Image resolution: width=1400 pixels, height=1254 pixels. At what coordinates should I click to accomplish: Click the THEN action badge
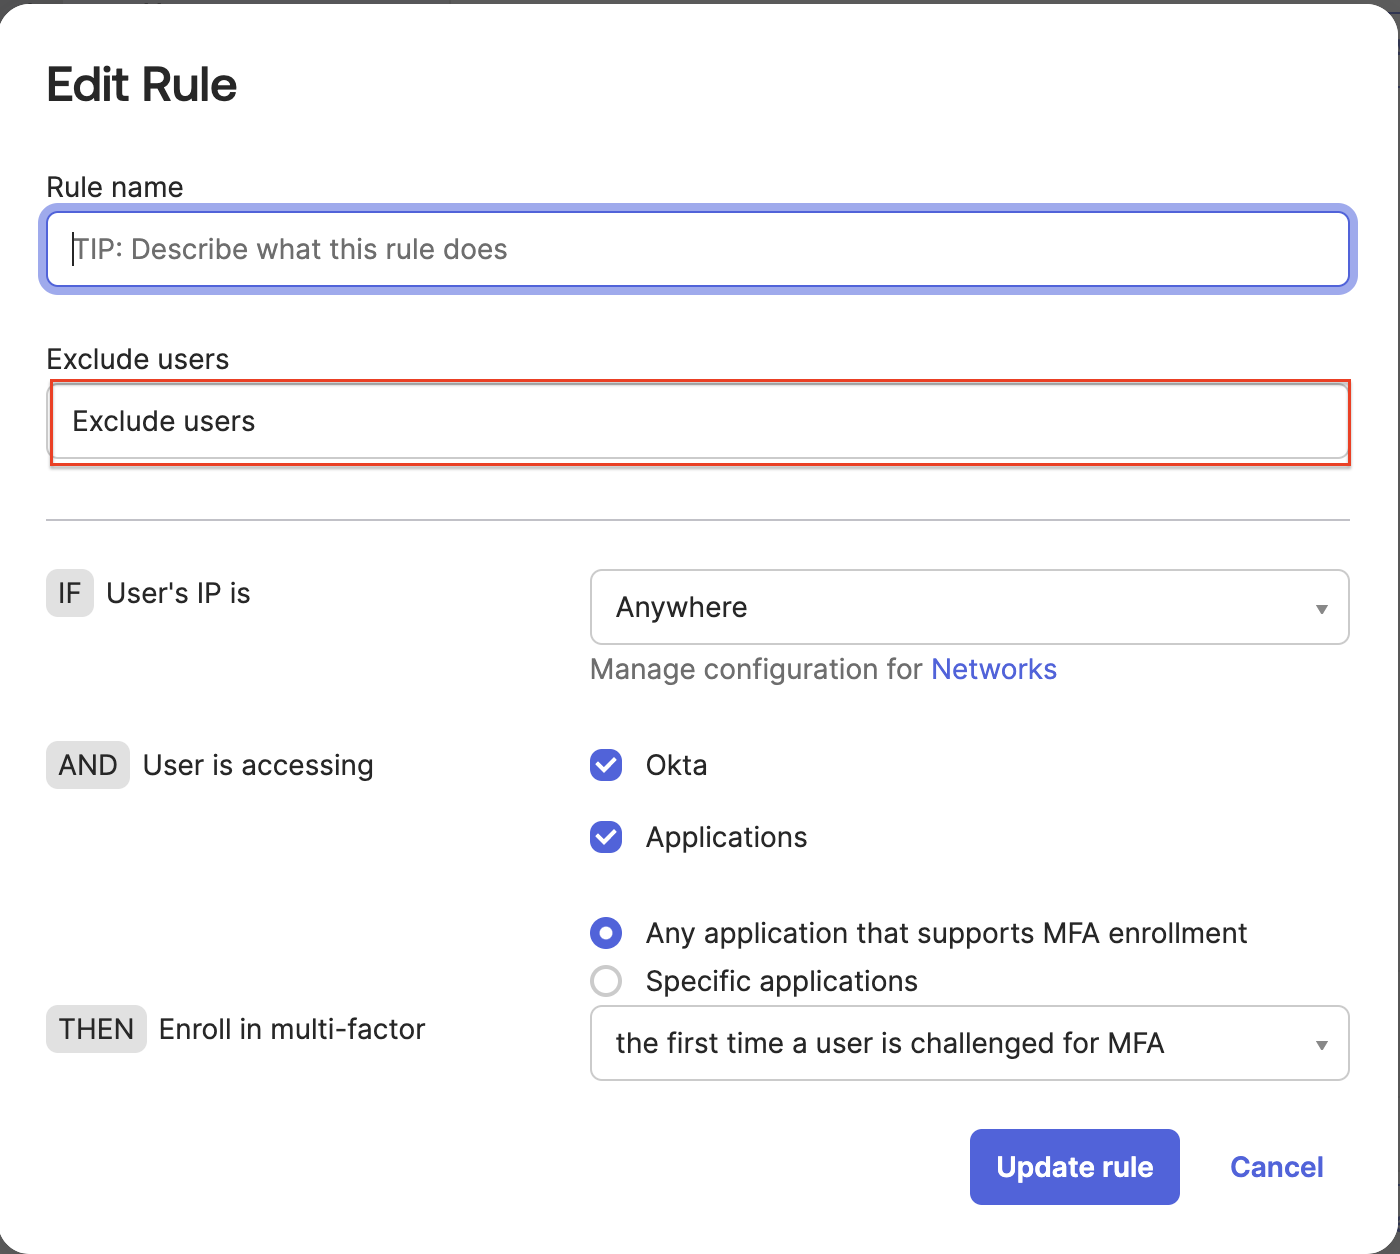(96, 1029)
